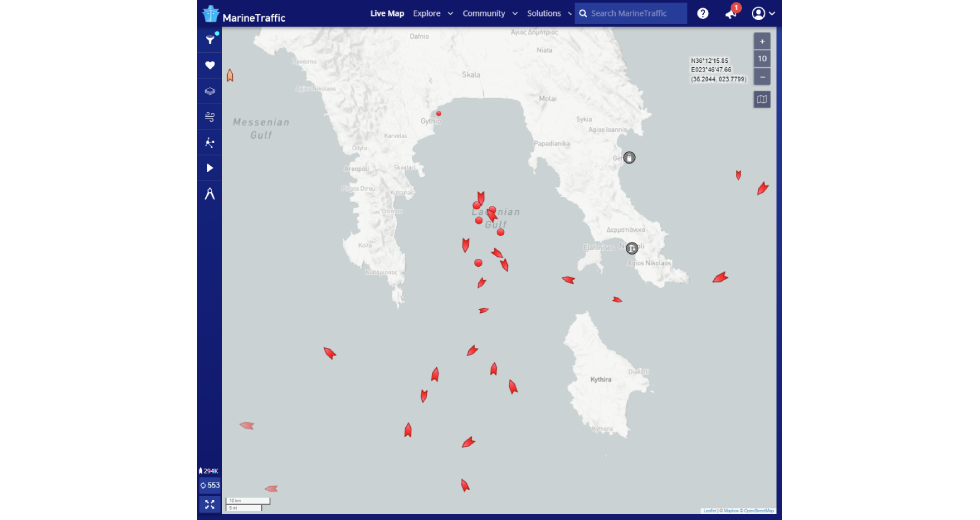
Task: Click the Molai town label
Action: pos(548,98)
